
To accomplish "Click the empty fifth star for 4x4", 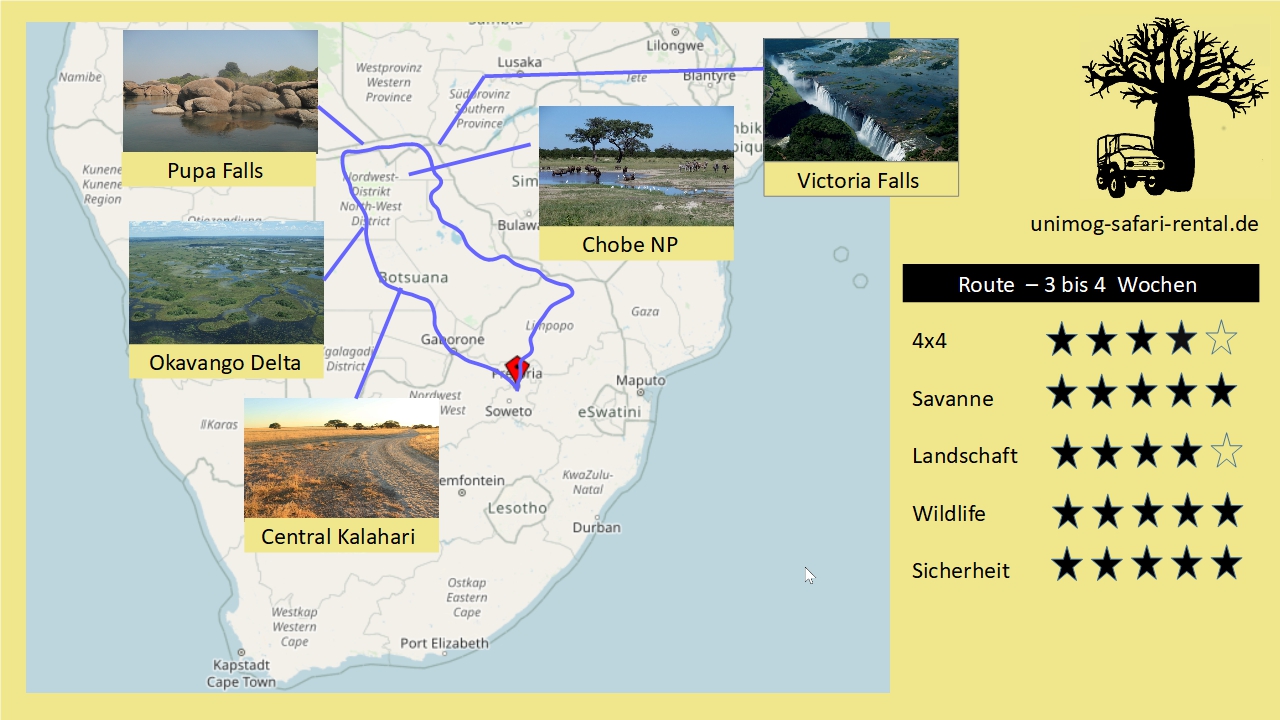I will pyautogui.click(x=1221, y=340).
